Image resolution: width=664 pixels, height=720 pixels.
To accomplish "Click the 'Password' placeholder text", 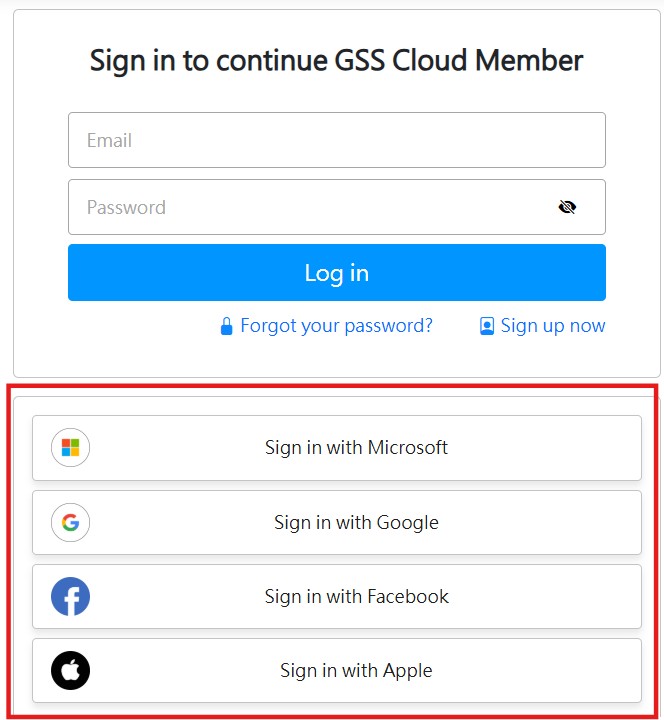I will click(x=126, y=208).
